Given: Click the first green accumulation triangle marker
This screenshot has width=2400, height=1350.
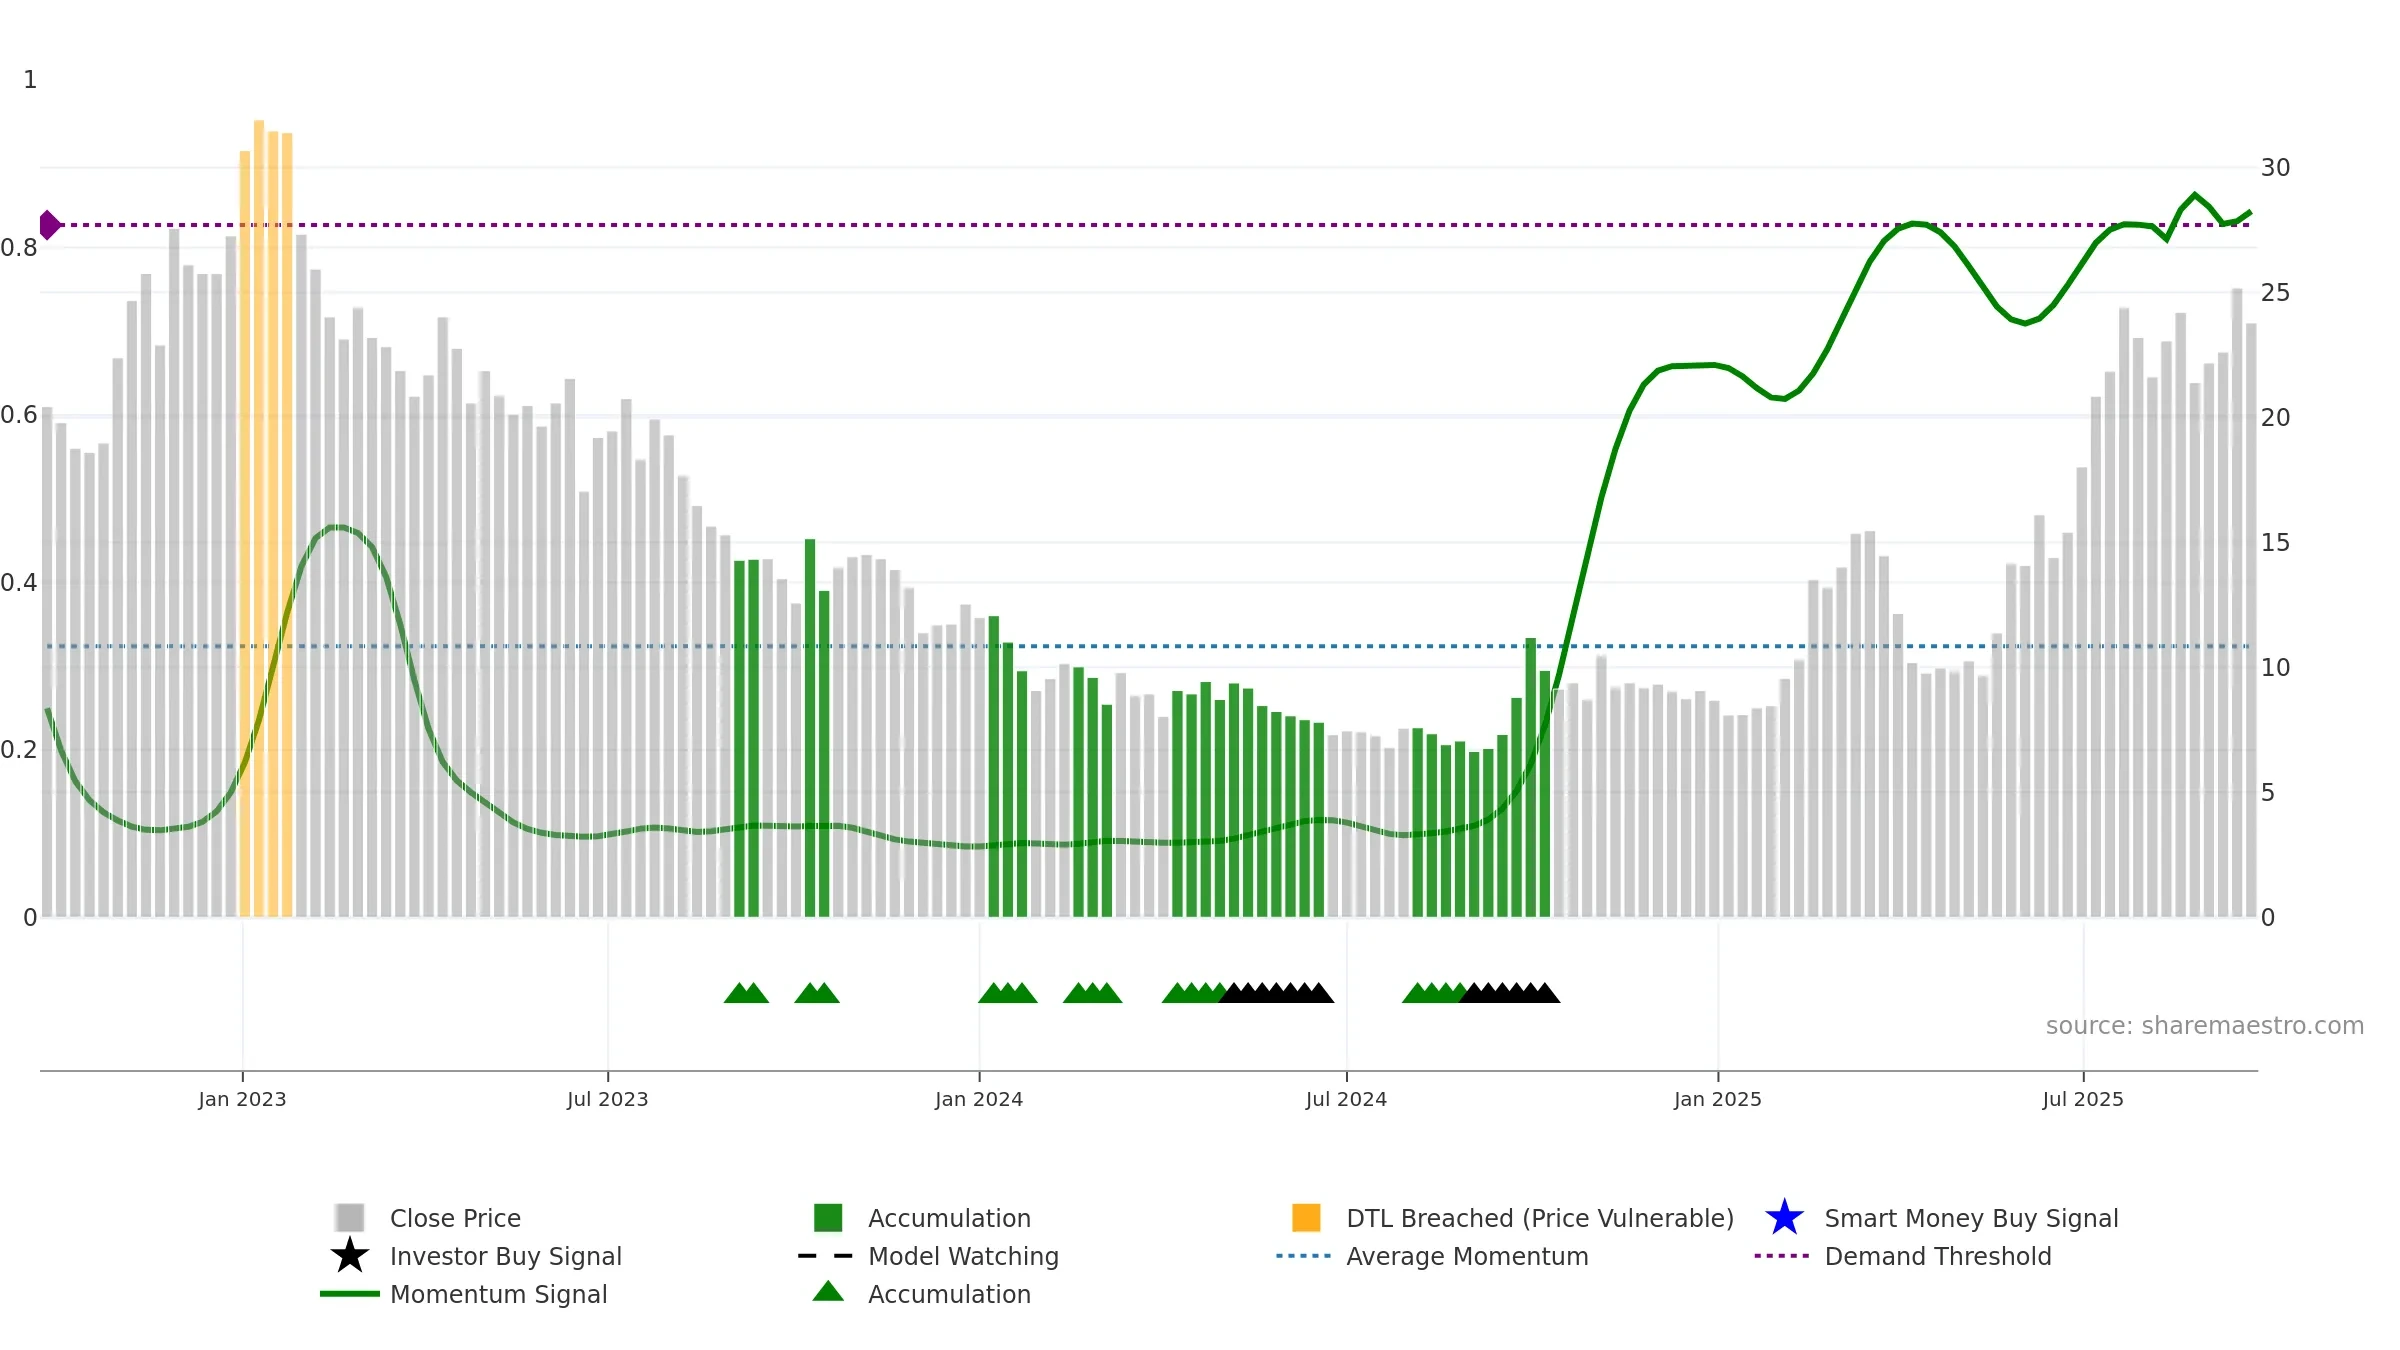Looking at the screenshot, I should [738, 992].
